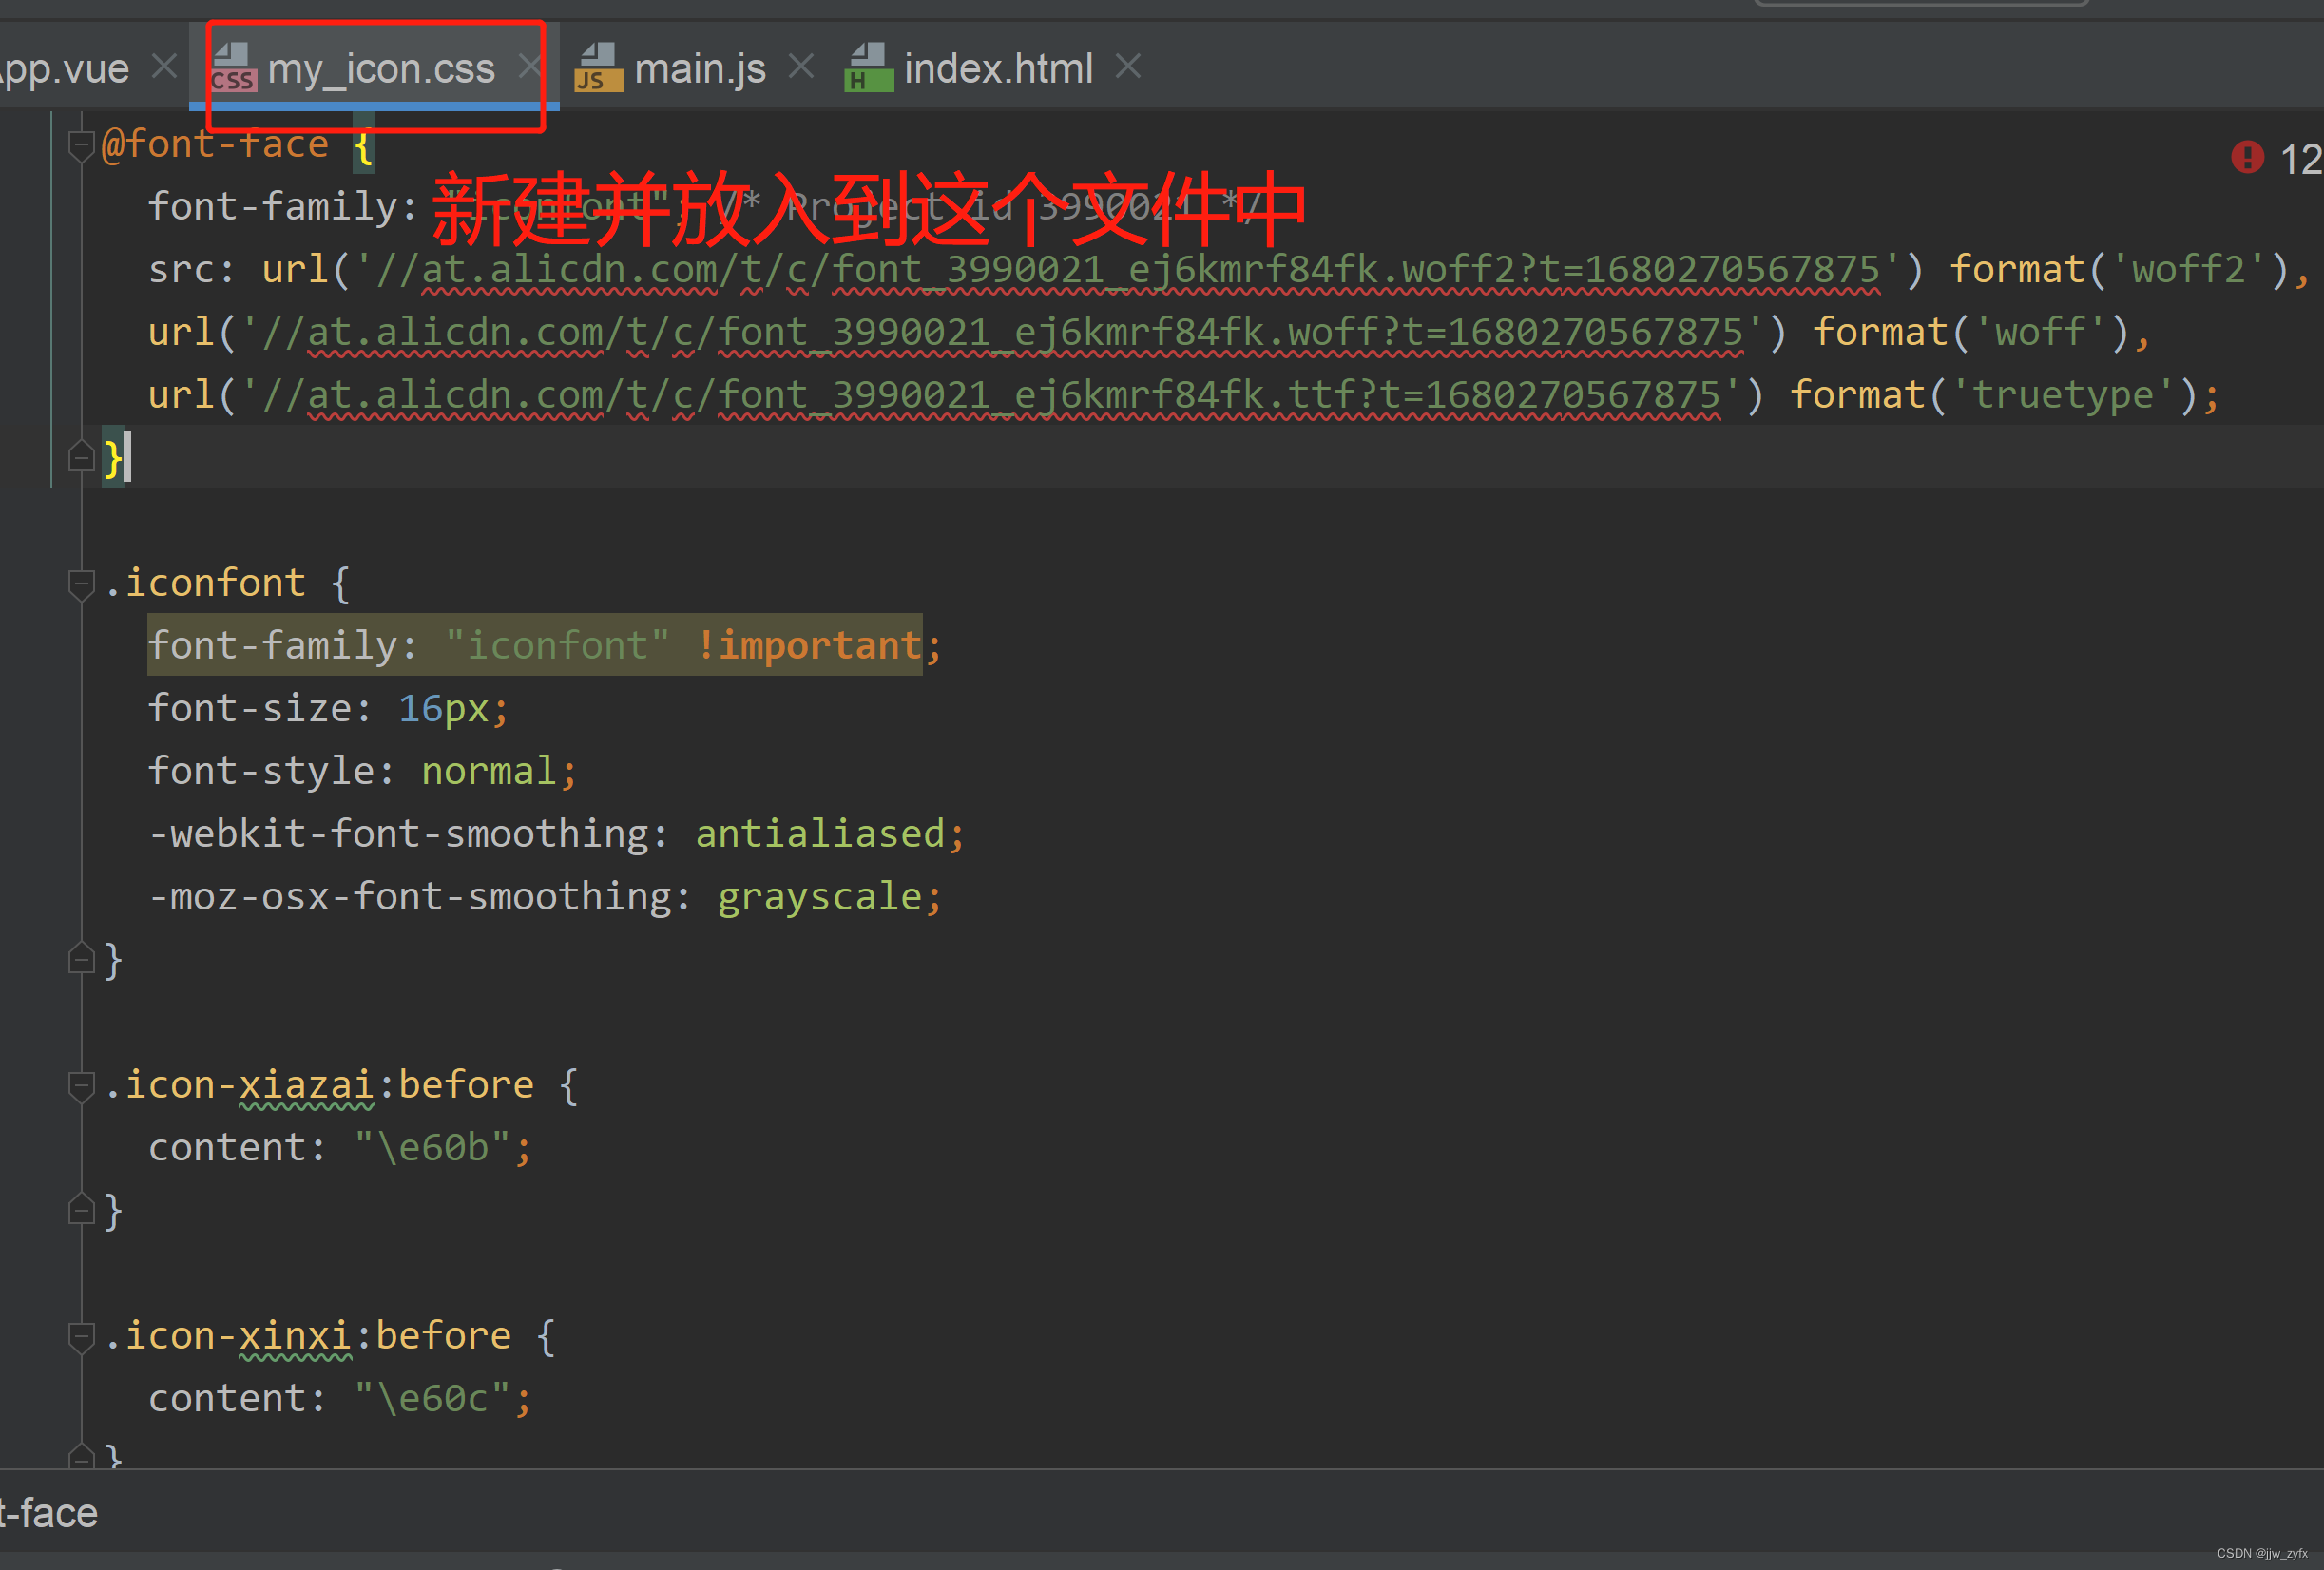The height and width of the screenshot is (1570, 2324).
Task: Switch to the App.vue tab
Action: (66, 68)
